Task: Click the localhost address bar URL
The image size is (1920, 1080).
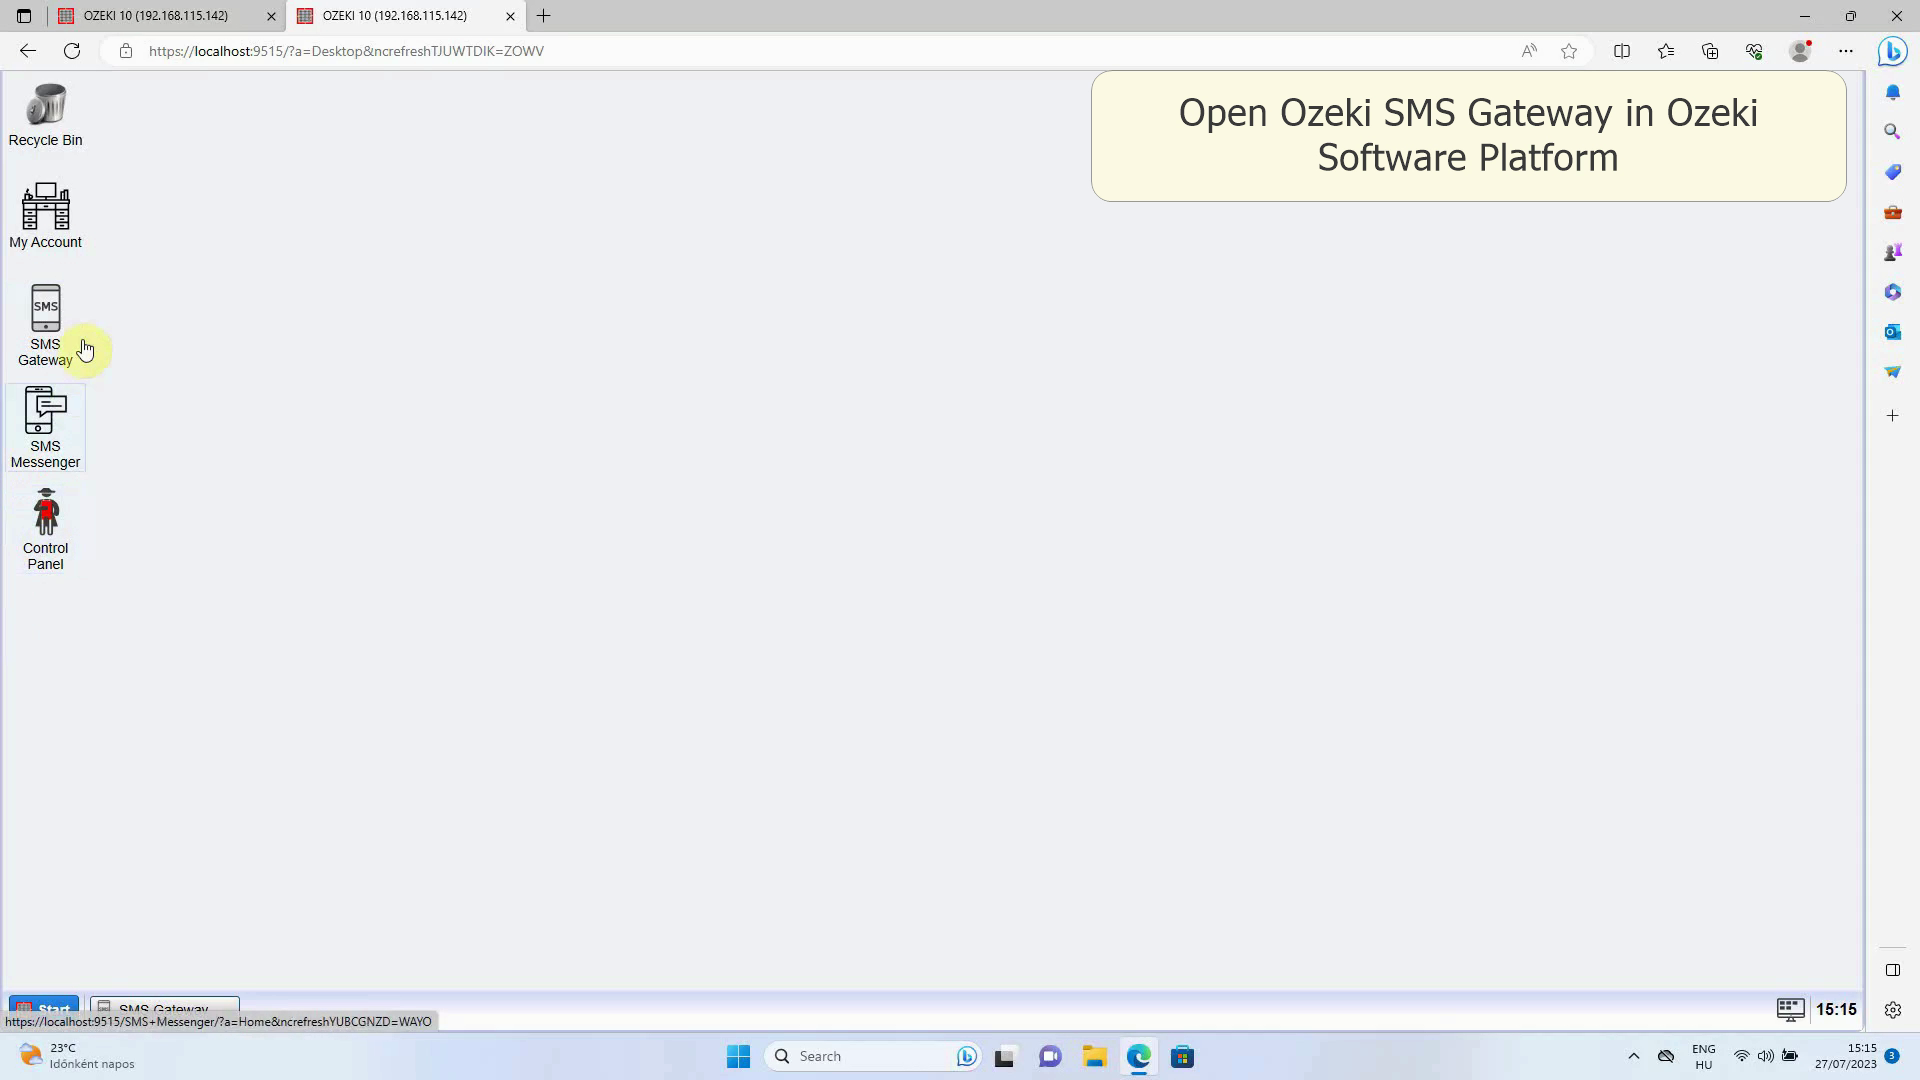Action: [346, 51]
